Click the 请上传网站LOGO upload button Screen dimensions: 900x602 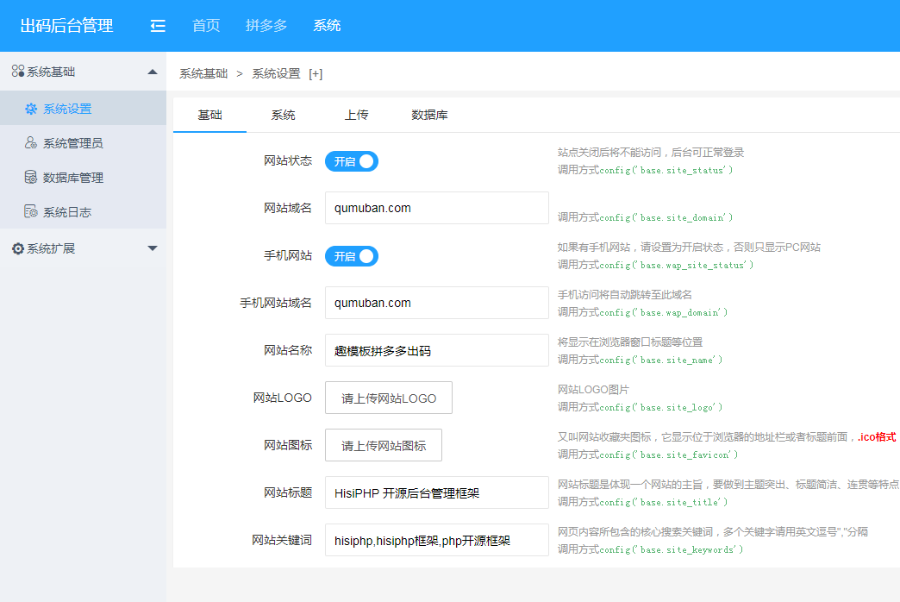[x=388, y=397]
